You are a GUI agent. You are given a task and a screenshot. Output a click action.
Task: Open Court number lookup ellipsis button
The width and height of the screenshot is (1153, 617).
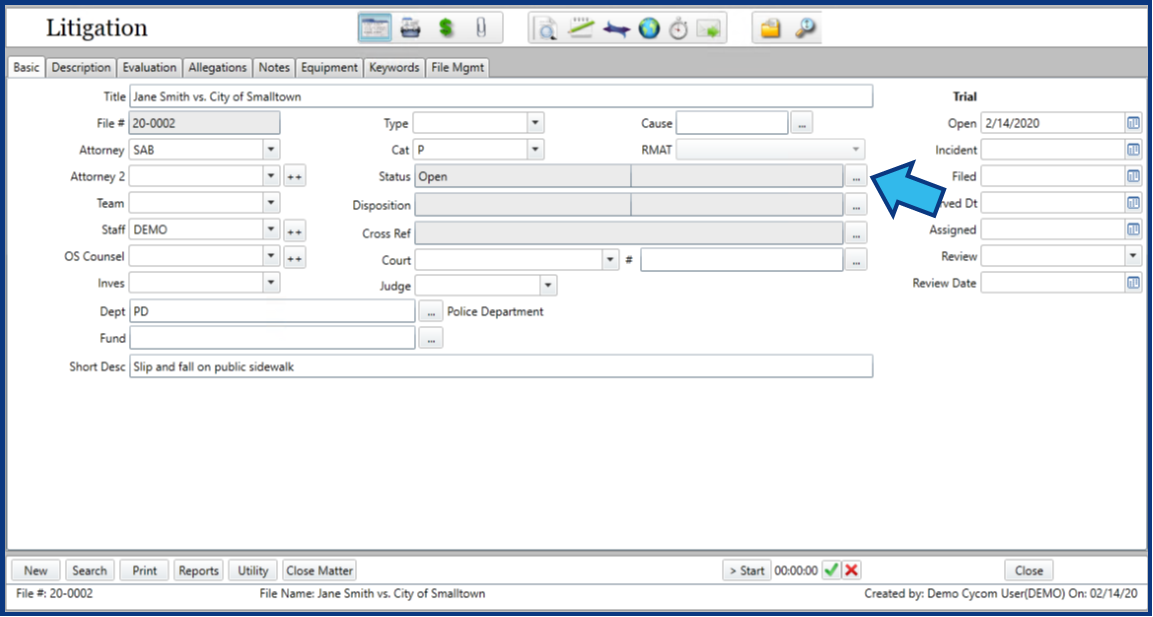[856, 260]
